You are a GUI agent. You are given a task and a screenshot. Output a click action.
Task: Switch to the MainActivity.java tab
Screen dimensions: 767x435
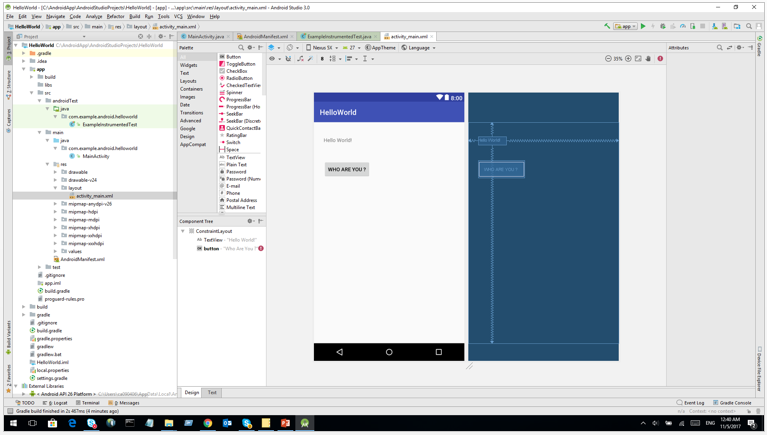pyautogui.click(x=205, y=36)
